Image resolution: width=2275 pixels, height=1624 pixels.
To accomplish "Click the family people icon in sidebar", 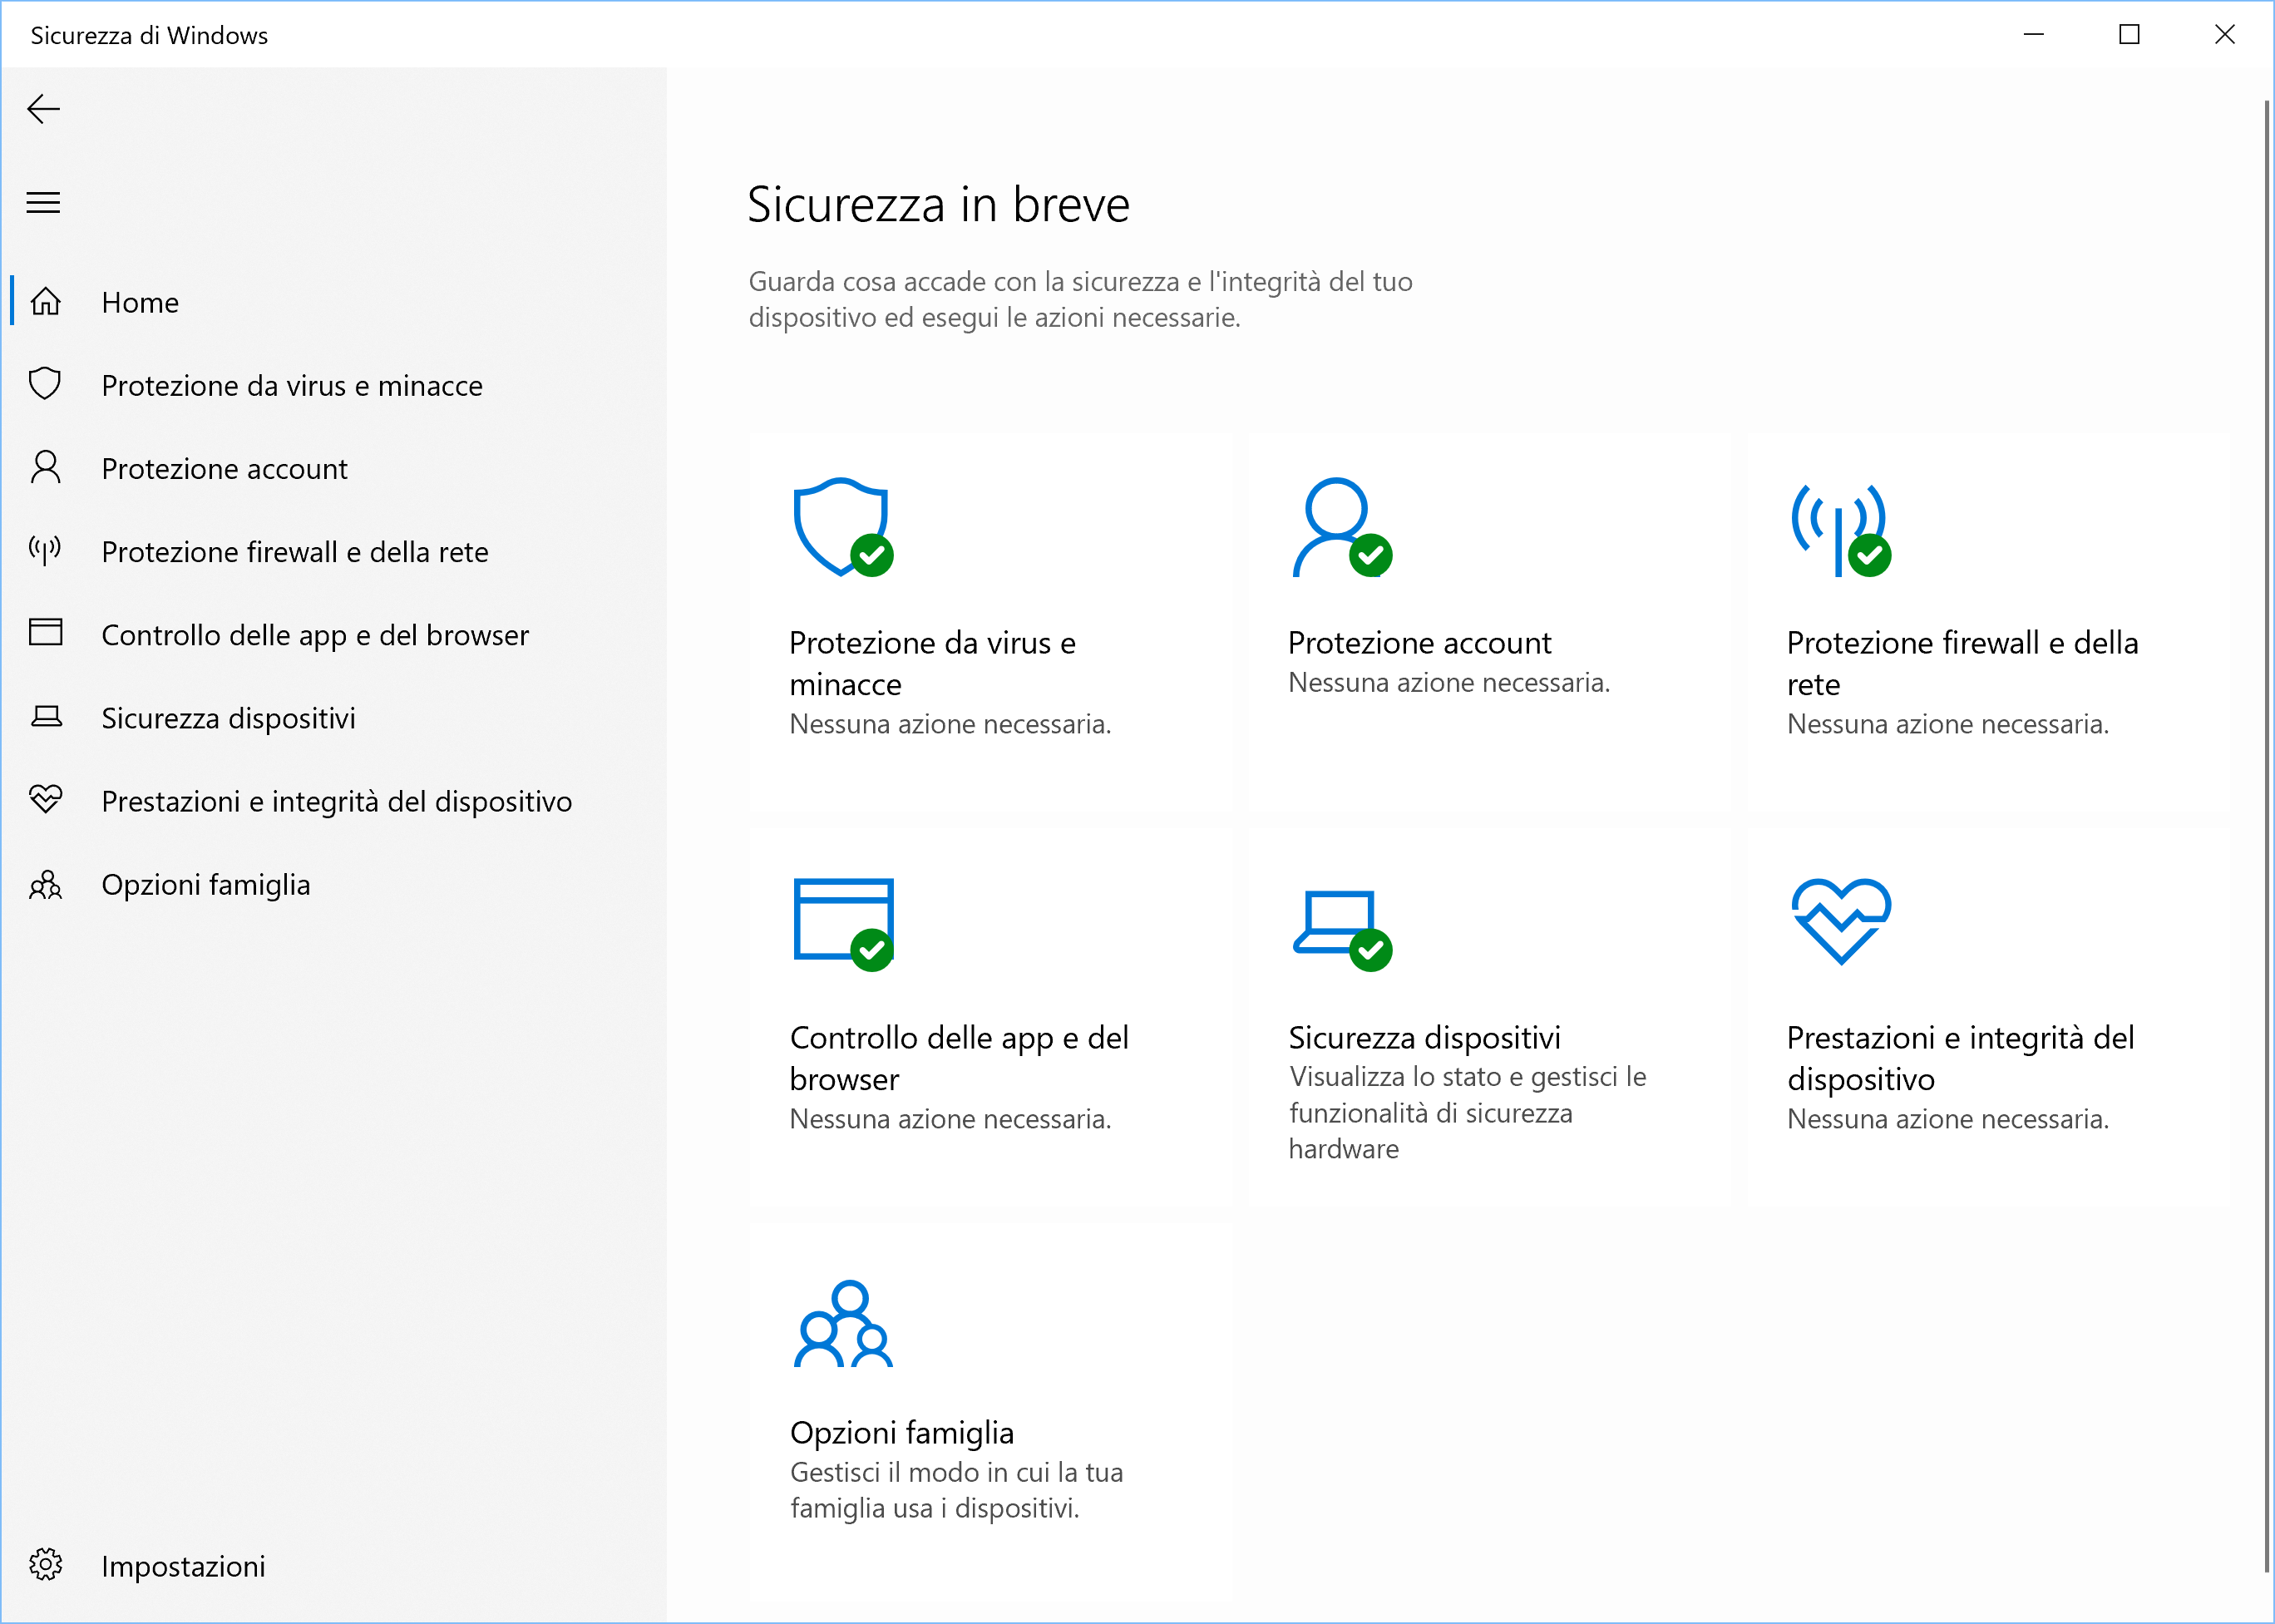I will (46, 884).
